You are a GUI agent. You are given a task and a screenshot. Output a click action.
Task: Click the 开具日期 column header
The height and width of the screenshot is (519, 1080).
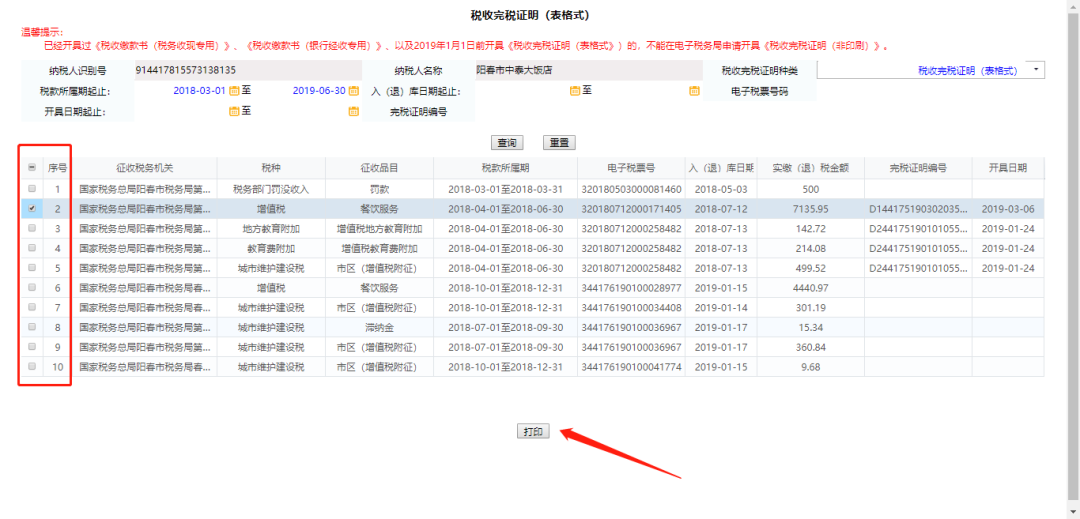1008,168
